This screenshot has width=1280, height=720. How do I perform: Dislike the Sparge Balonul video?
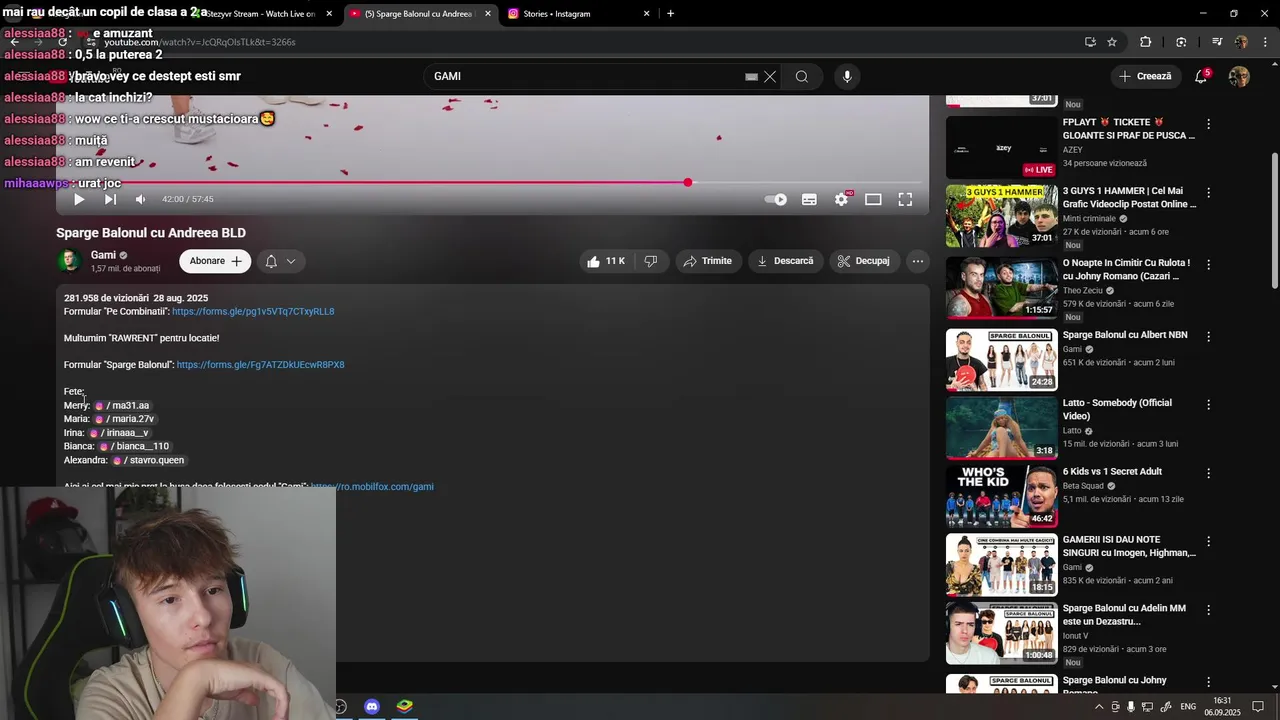[651, 261]
